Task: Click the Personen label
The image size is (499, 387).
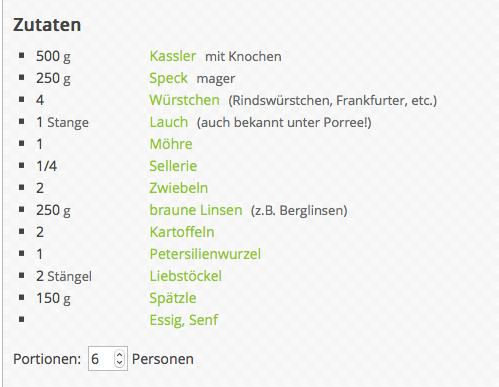Action: [163, 359]
